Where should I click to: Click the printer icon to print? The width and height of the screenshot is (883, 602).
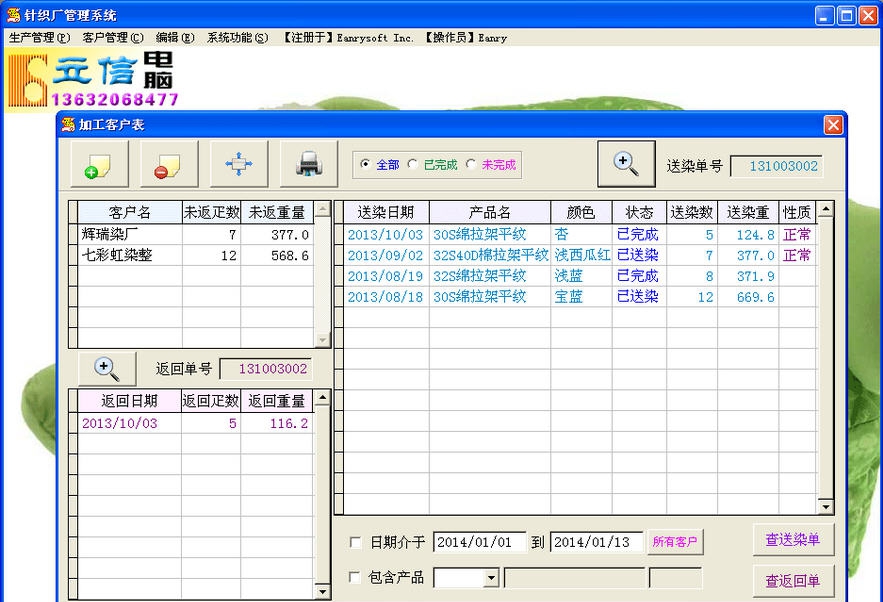pyautogui.click(x=309, y=165)
